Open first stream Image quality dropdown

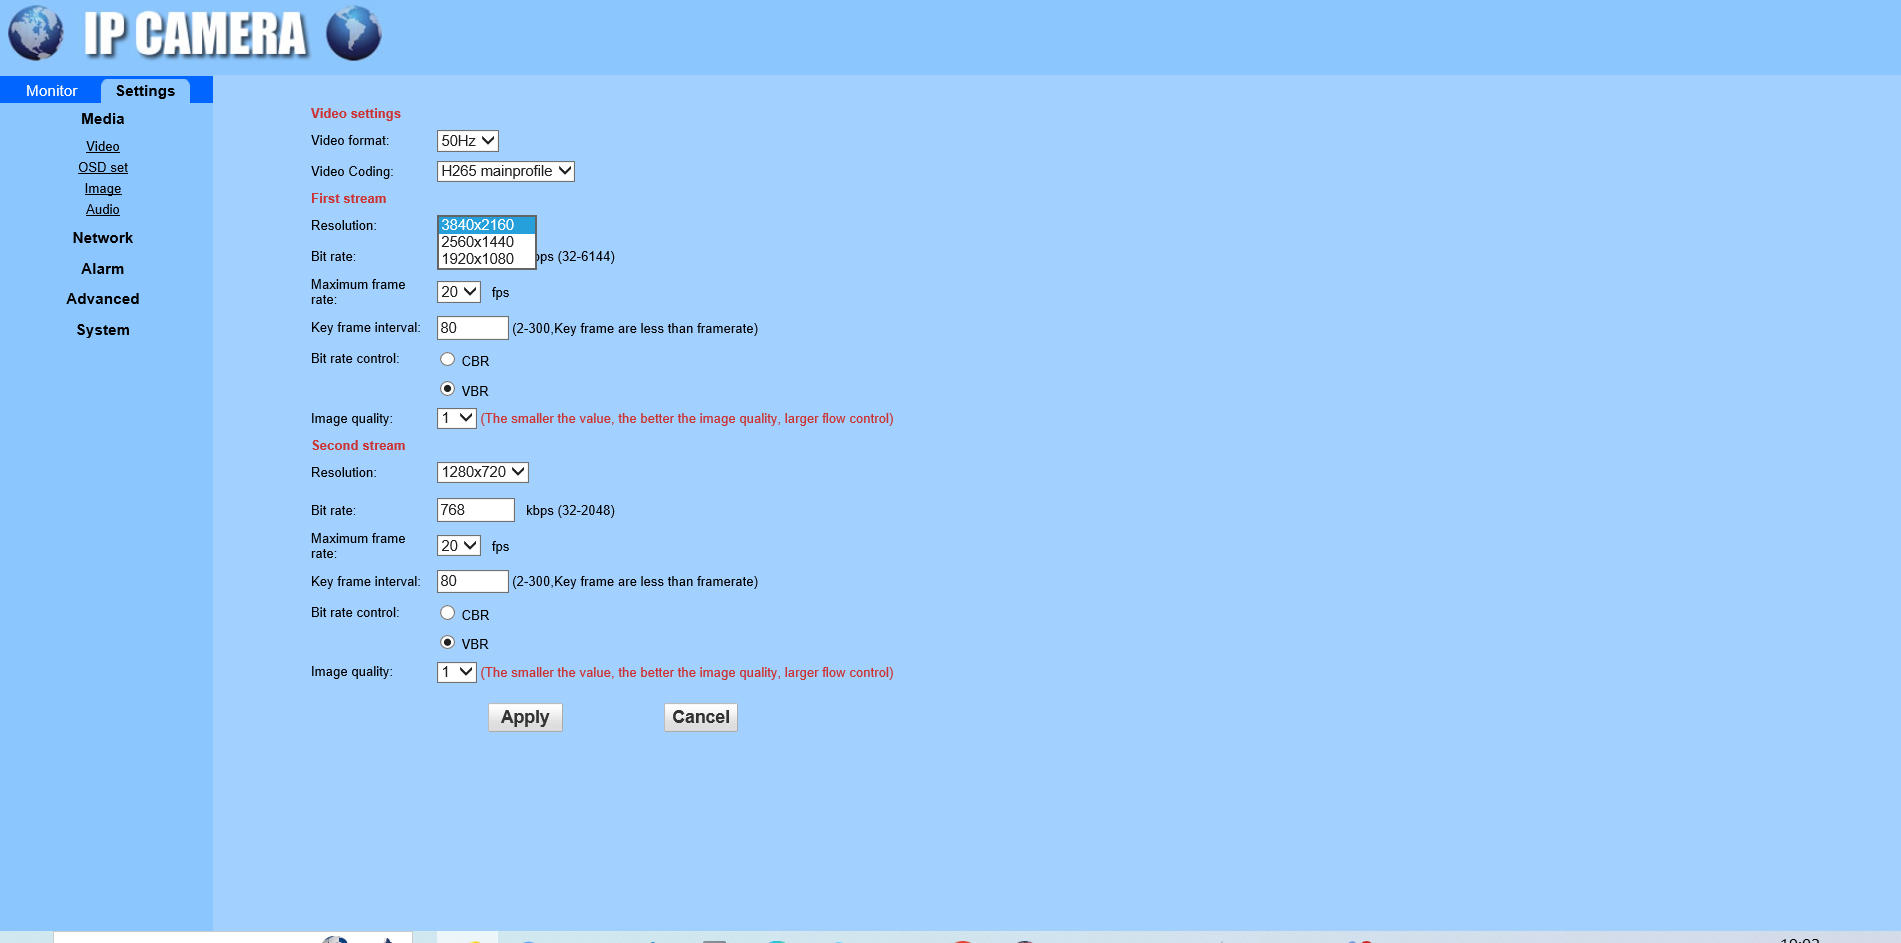coord(456,418)
